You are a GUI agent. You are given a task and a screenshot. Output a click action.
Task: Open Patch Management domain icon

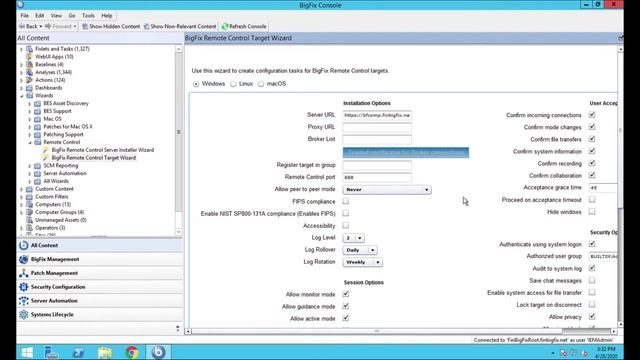[x=24, y=273]
